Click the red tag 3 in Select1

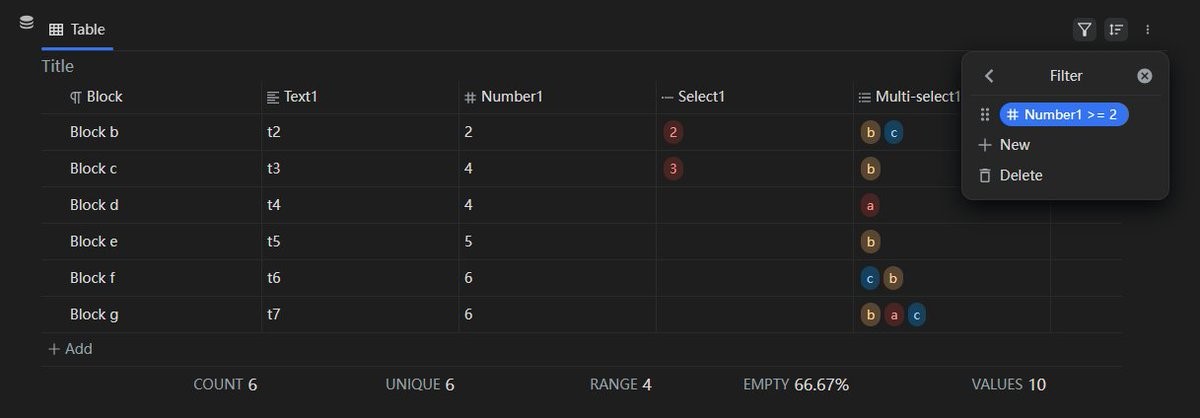673,168
